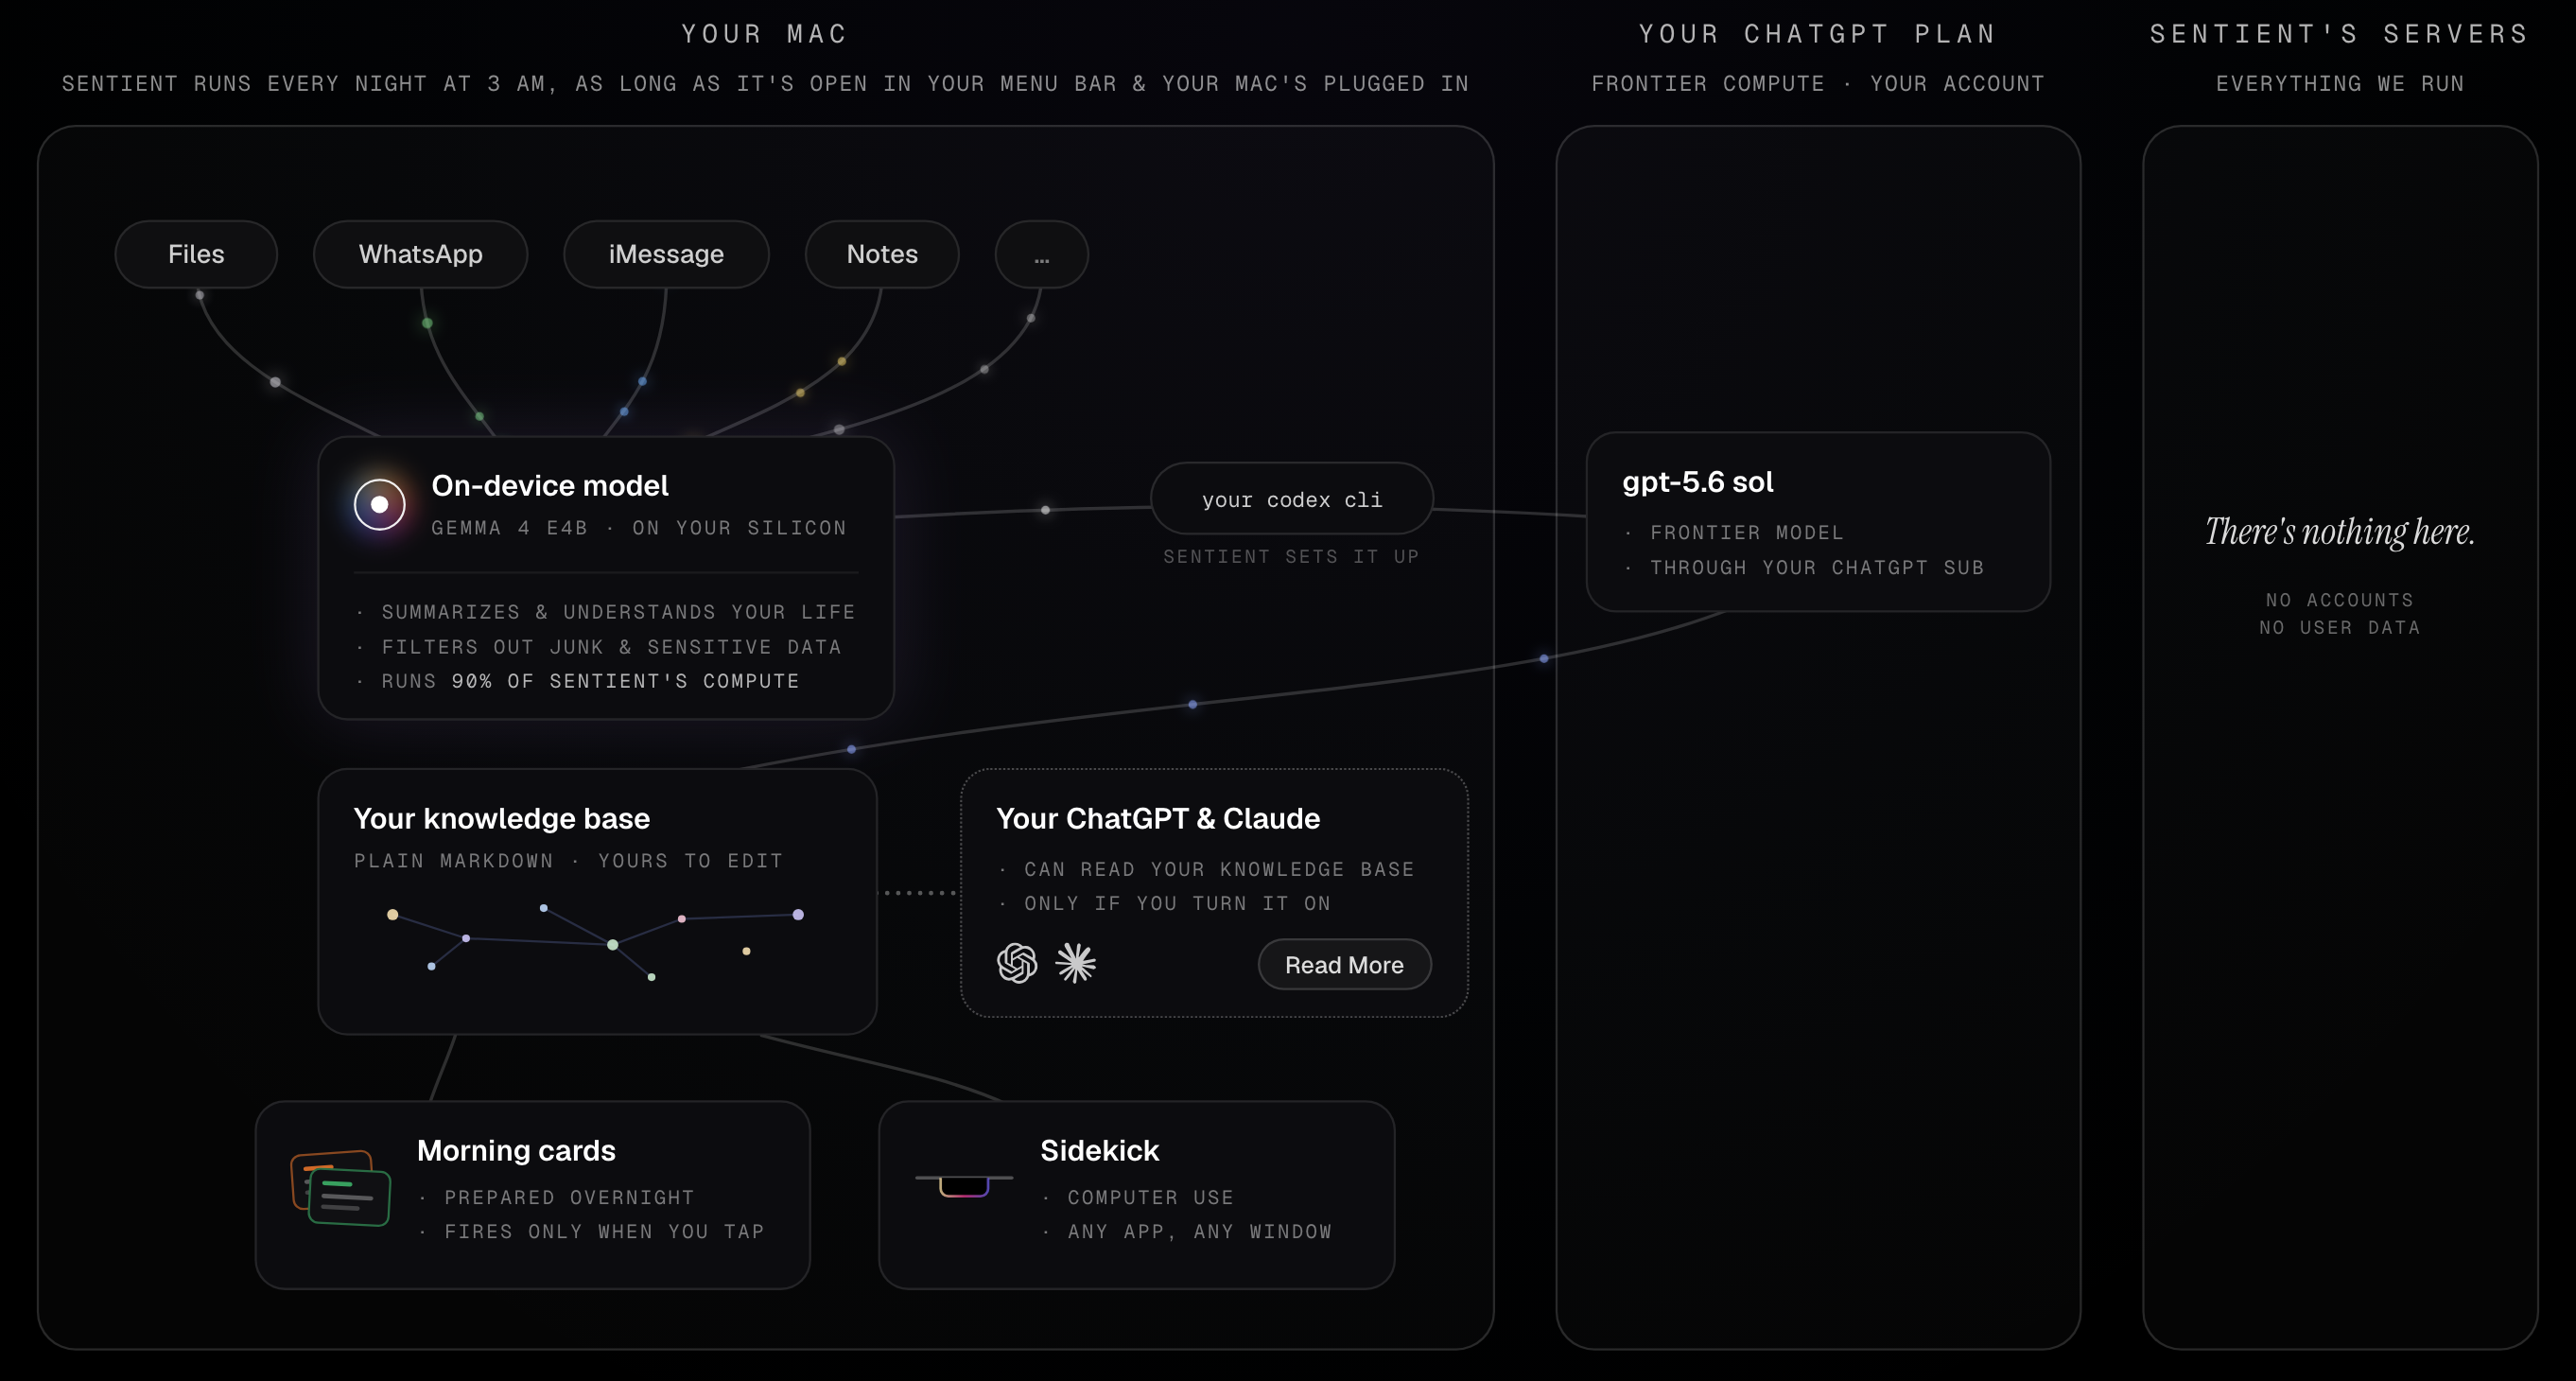The image size is (2576, 1381).
Task: Click 'FILTERS OUT JUNK & SENSITIVE DATA' line
Action: tap(611, 646)
